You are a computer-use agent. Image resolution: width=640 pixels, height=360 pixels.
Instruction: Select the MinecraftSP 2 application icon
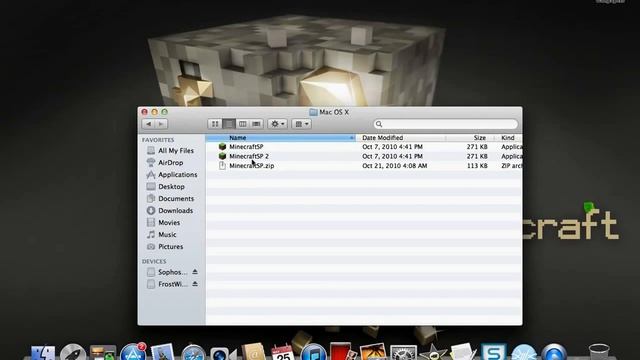(222, 156)
